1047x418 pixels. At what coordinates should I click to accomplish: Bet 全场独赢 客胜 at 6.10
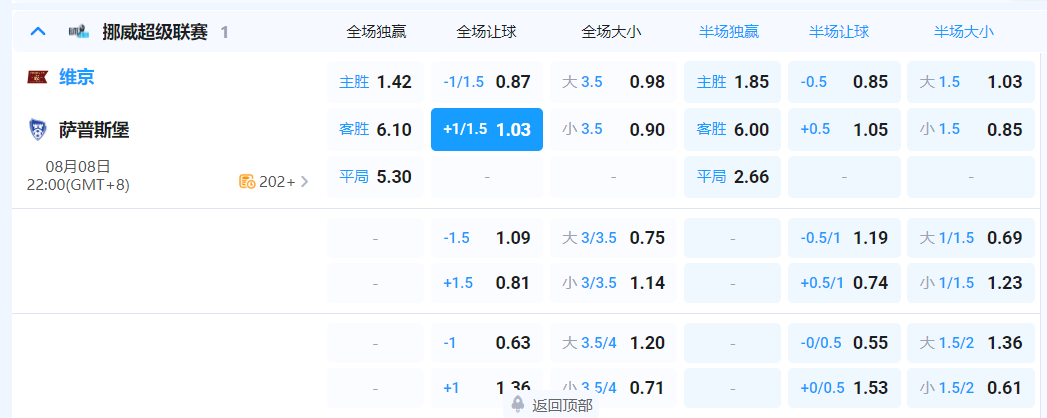tap(375, 130)
